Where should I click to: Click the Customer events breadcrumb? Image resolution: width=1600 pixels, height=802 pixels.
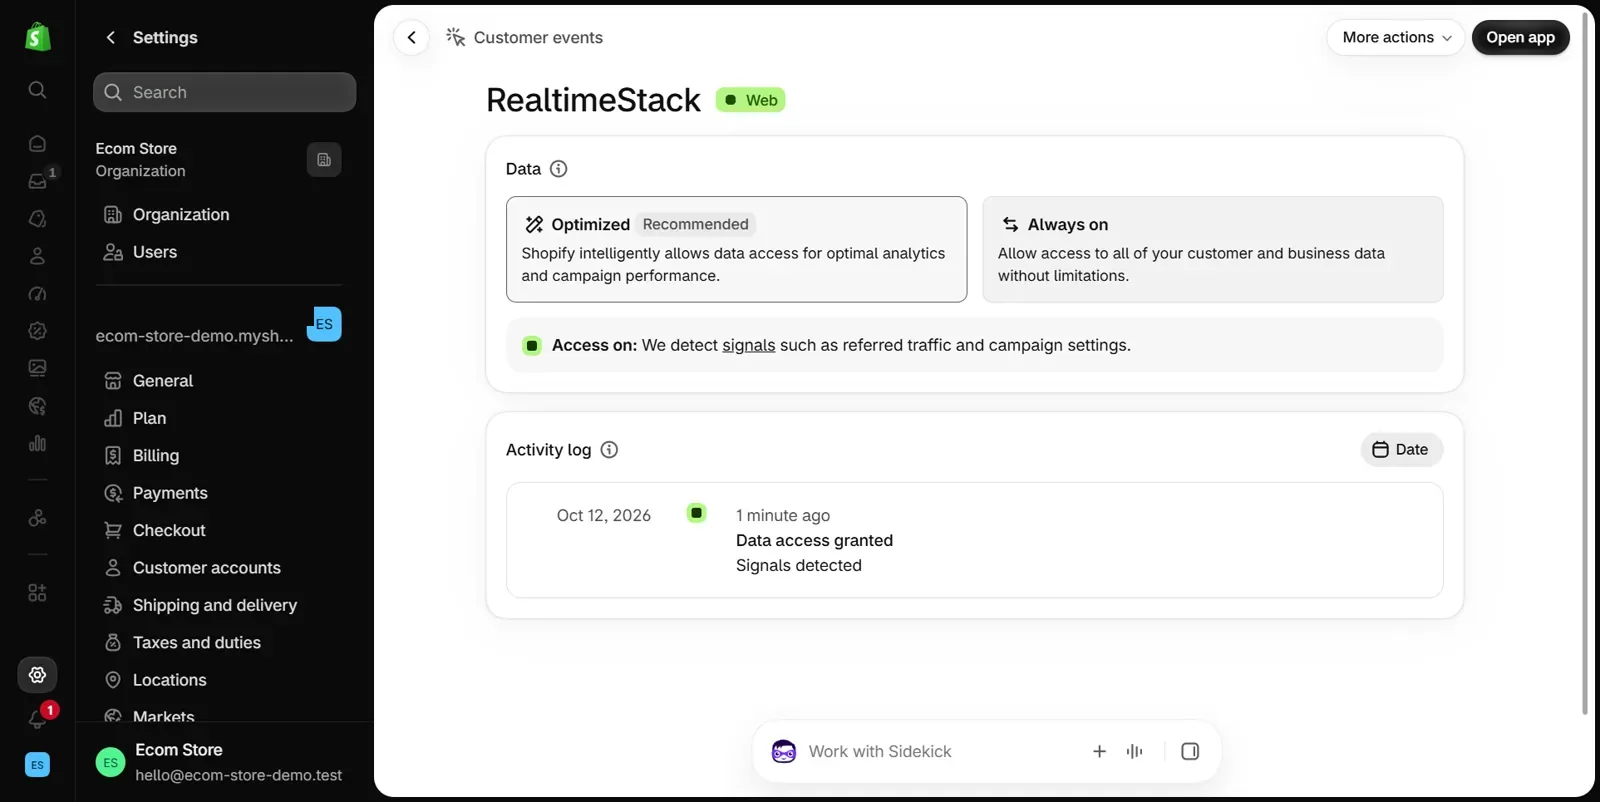tap(538, 38)
